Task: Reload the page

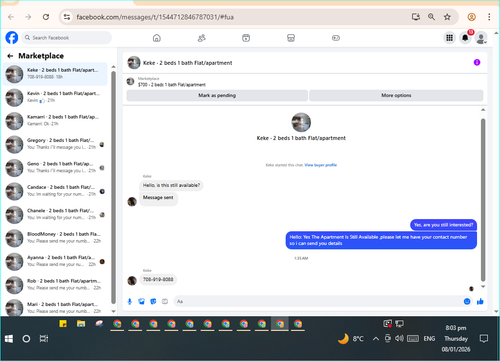Action: pyautogui.click(x=46, y=17)
